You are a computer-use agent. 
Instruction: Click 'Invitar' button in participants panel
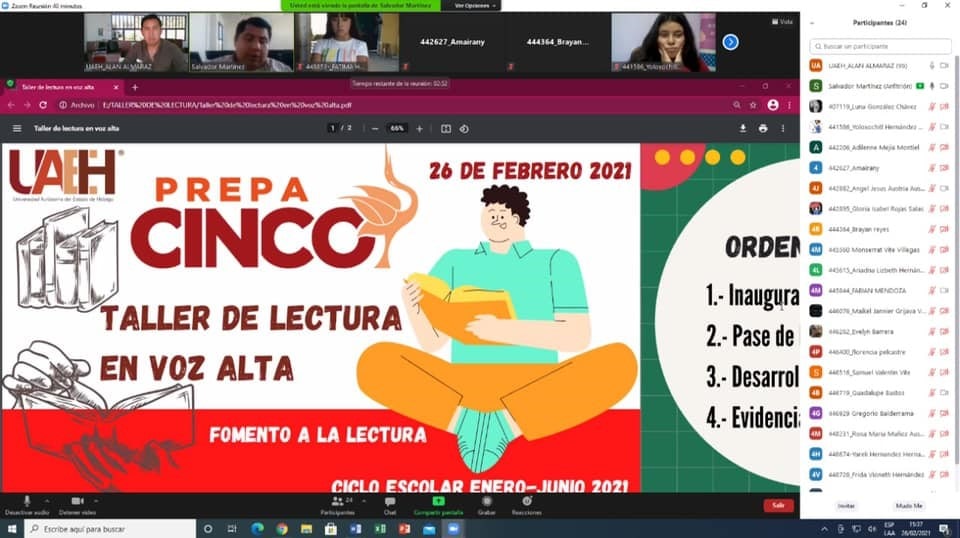(x=846, y=506)
